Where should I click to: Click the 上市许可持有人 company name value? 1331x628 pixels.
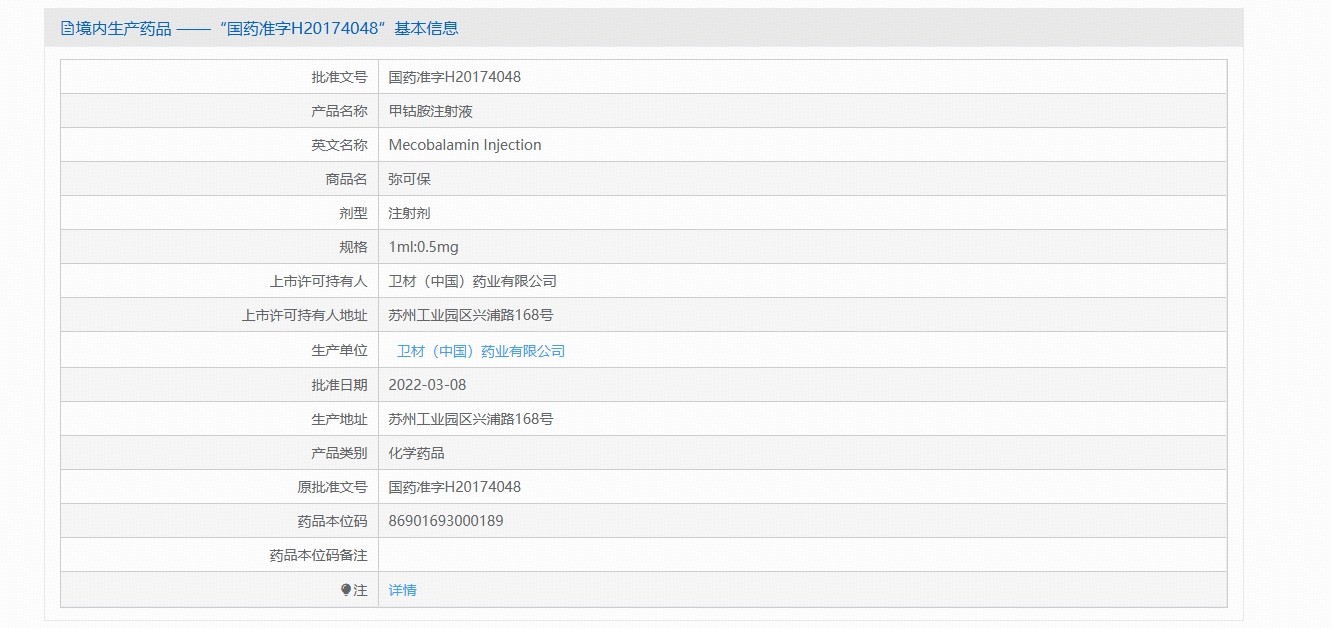click(472, 281)
